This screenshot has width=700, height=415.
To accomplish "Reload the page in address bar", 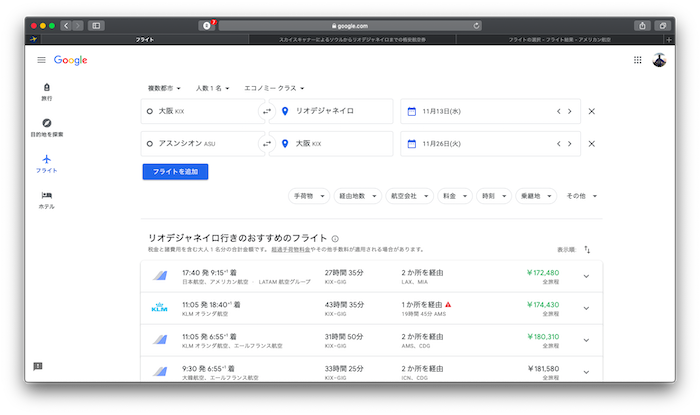I will pyautogui.click(x=476, y=25).
